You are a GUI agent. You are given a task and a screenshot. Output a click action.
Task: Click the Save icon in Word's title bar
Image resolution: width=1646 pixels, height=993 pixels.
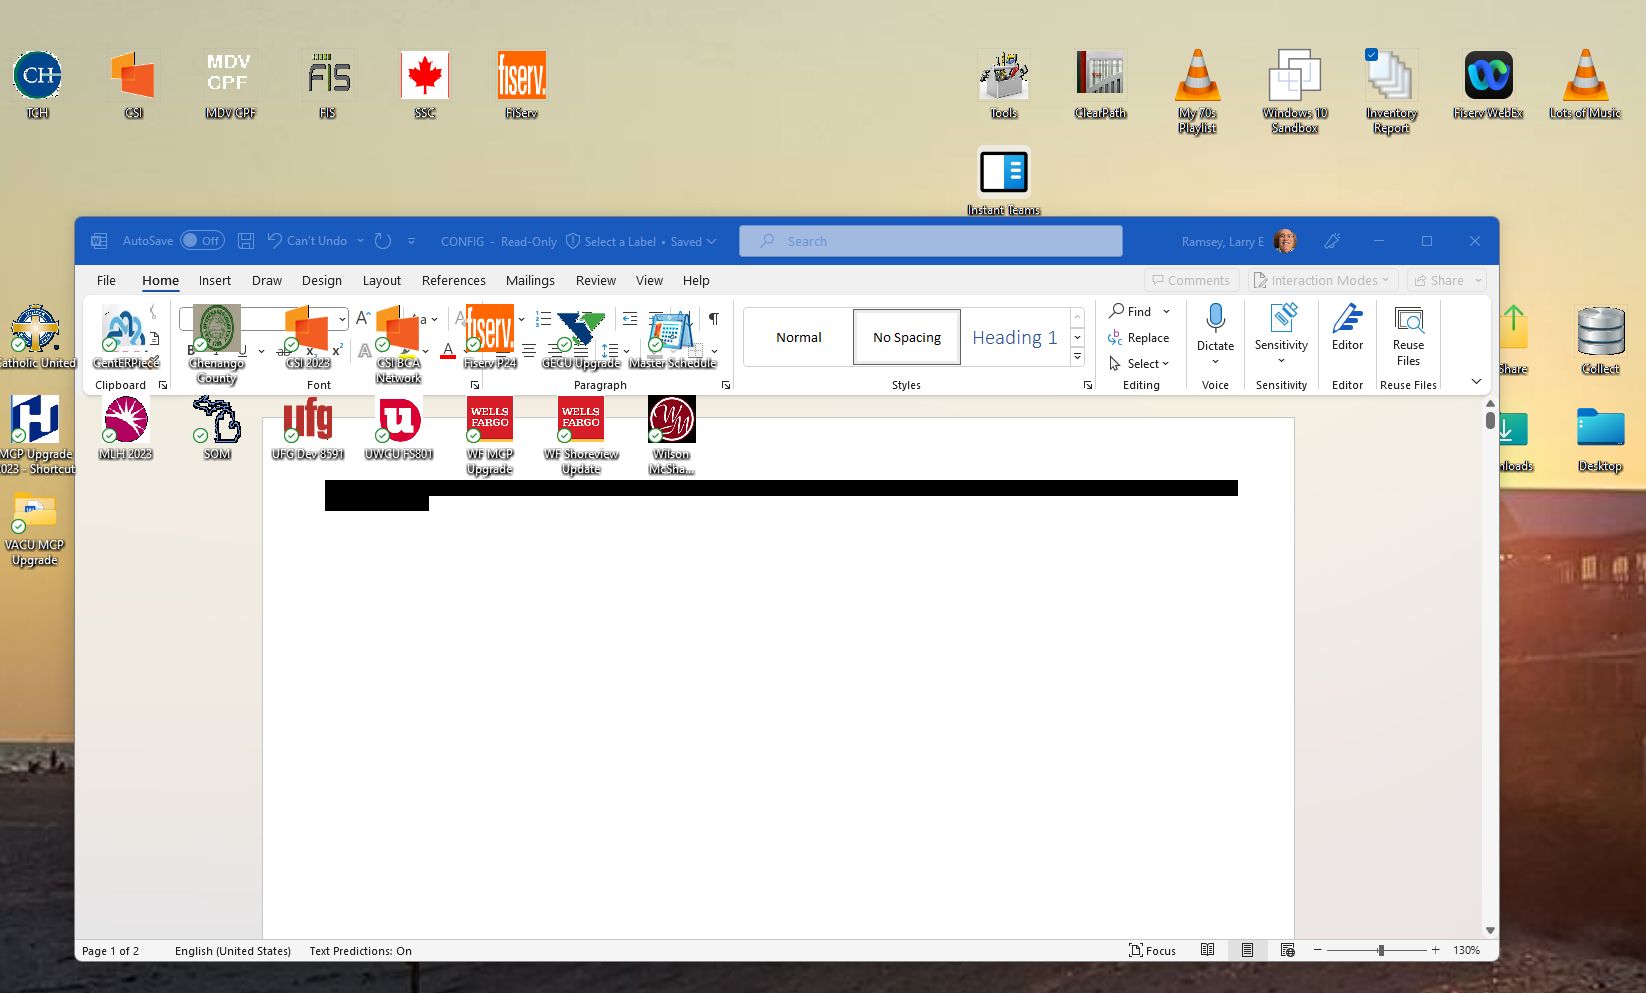(x=245, y=241)
